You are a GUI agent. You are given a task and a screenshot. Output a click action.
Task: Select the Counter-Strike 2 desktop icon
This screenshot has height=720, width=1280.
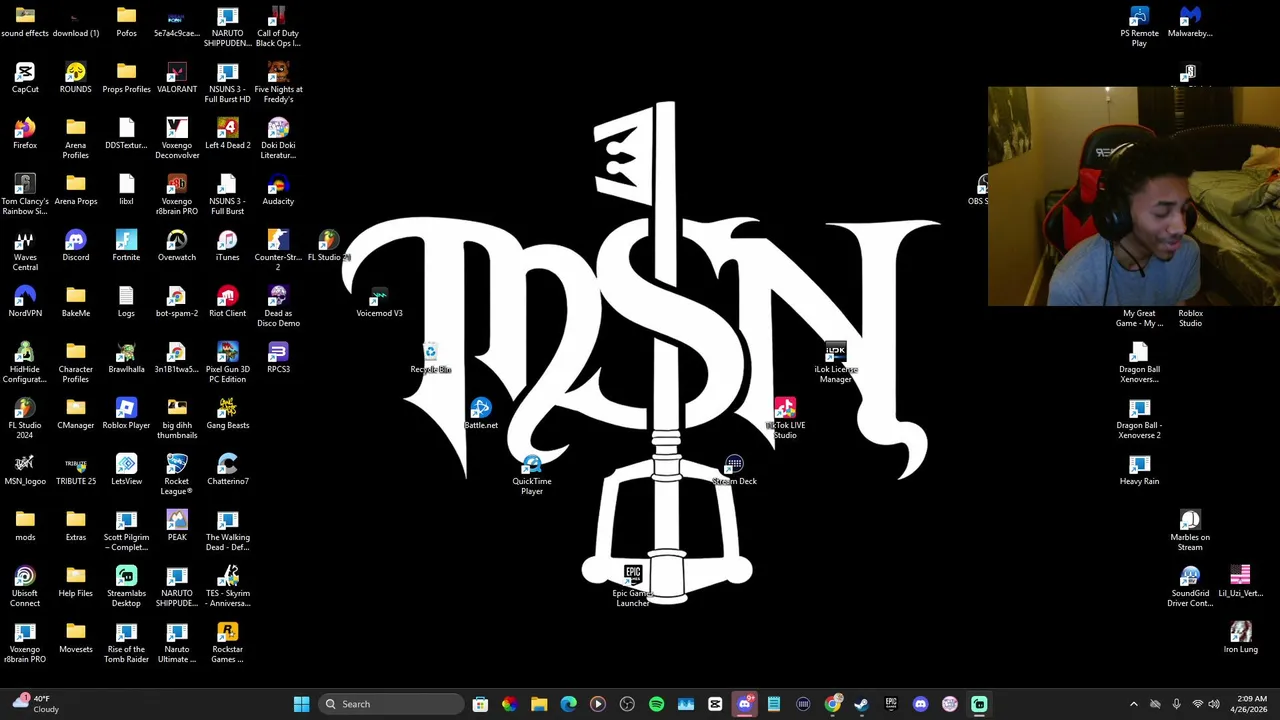[x=278, y=250]
